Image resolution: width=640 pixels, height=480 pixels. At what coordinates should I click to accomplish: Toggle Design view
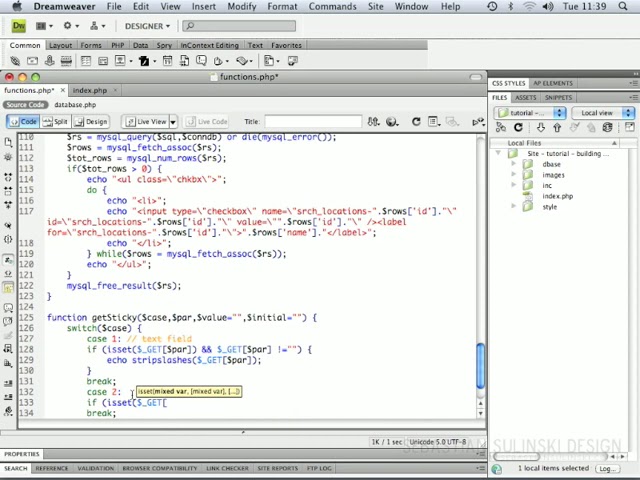(91, 122)
